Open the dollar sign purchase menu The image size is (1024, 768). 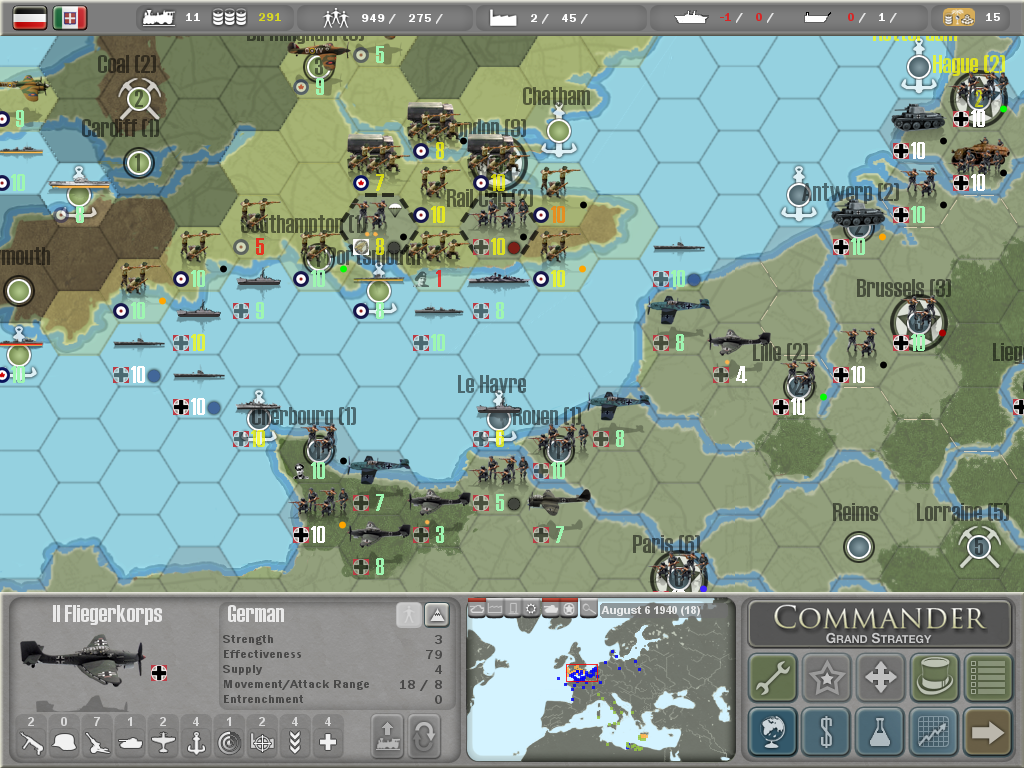click(x=826, y=733)
